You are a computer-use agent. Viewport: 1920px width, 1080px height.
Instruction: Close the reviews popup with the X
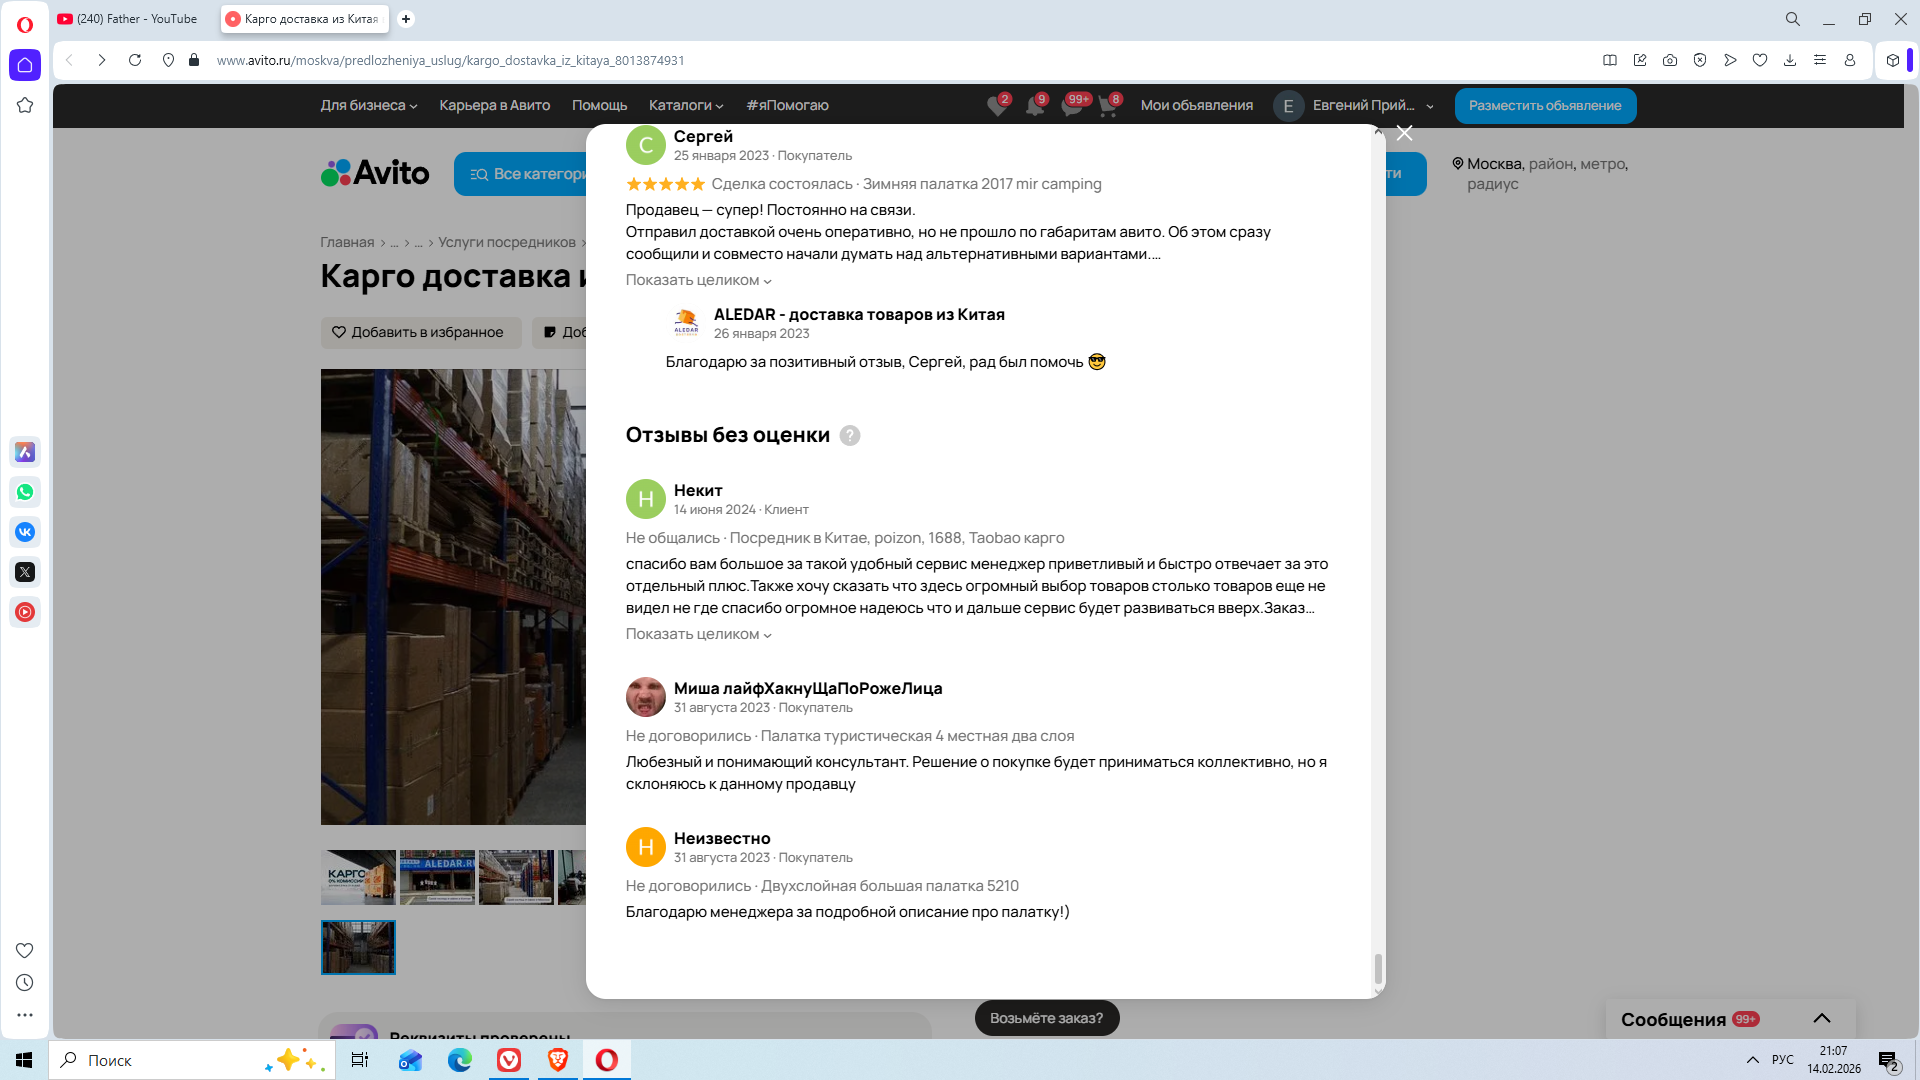(1405, 133)
